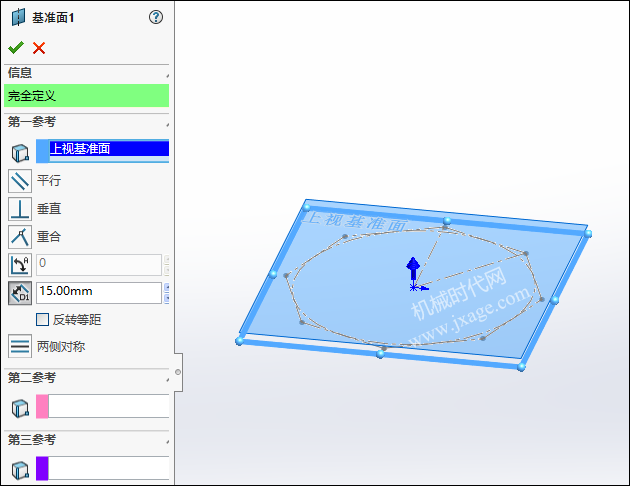Enable the 反转等距 checkbox
The width and height of the screenshot is (630, 486).
pos(42,320)
